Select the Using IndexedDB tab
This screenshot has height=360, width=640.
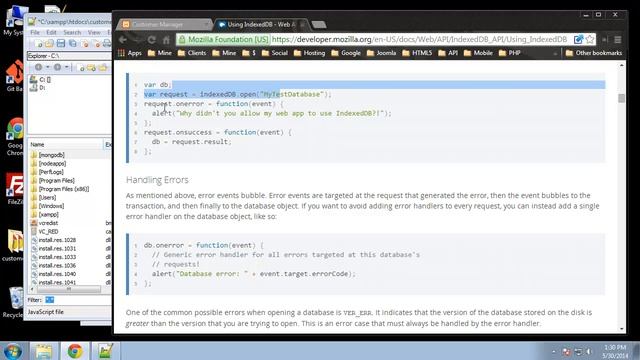click(x=260, y=24)
